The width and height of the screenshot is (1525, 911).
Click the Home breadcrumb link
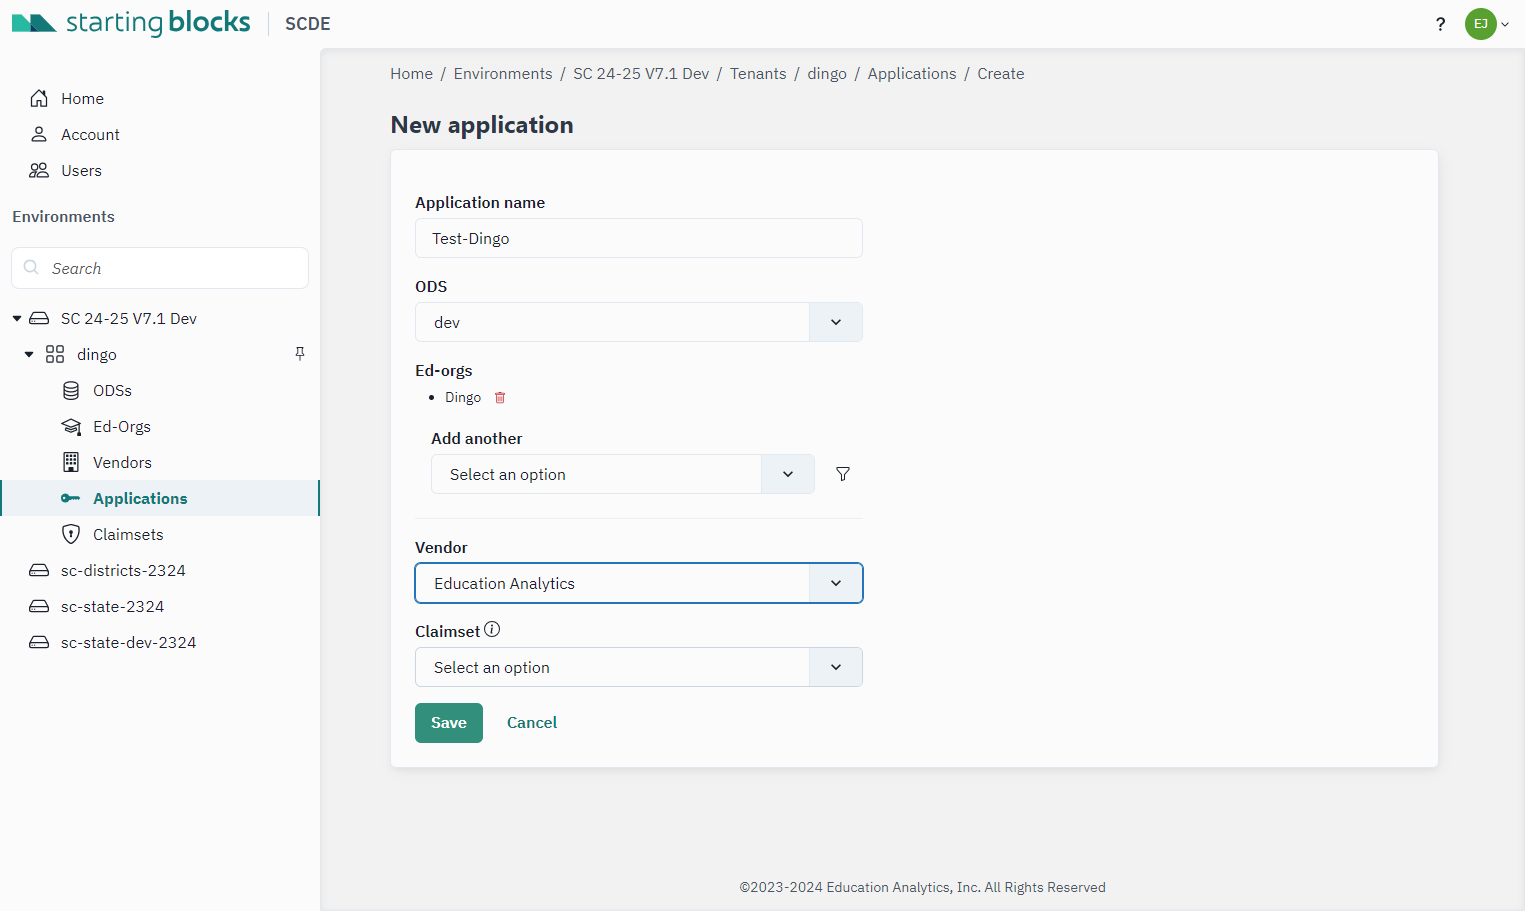point(411,74)
